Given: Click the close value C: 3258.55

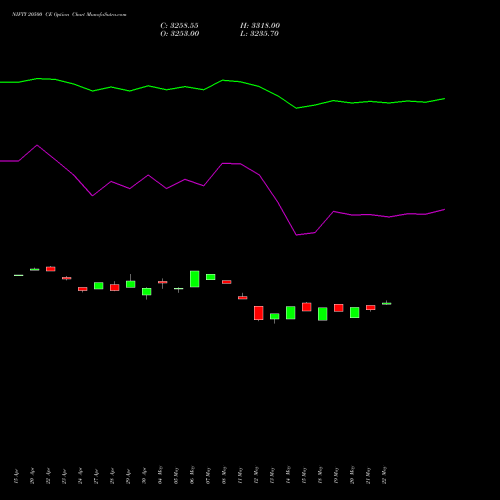Looking at the screenshot, I should pyautogui.click(x=179, y=26).
